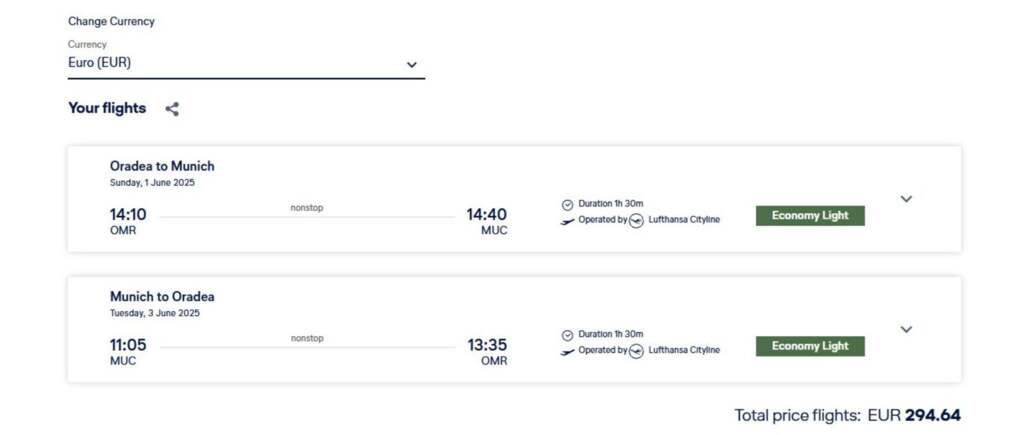This screenshot has height=435, width=1024.
Task: Click the 14:10 OMR departure time
Action: click(x=128, y=214)
